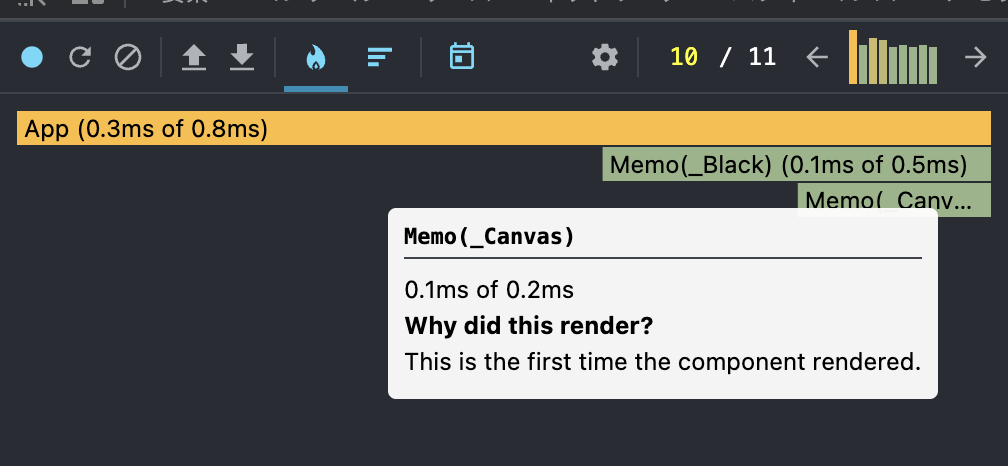Click the reload and start profiling icon
The image size is (1008, 466).
[80, 58]
